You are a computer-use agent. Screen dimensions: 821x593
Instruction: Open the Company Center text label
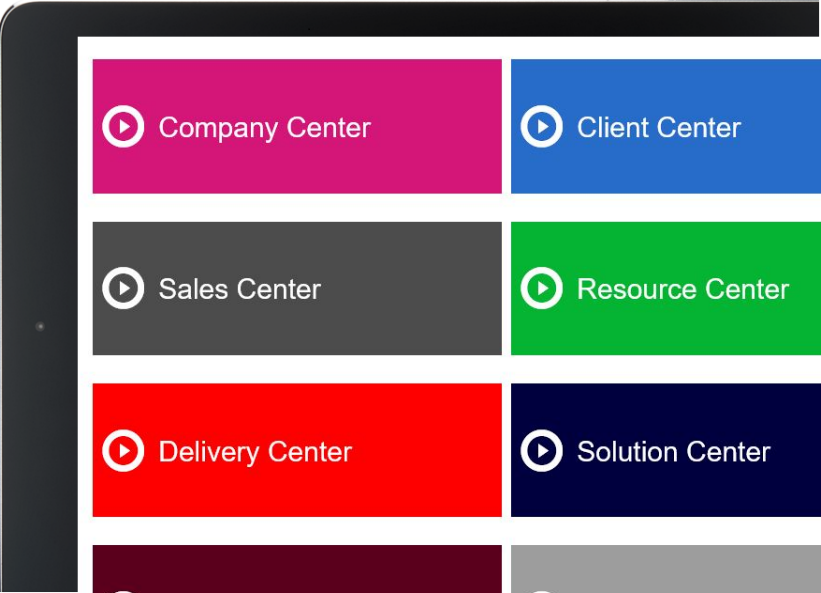point(265,128)
